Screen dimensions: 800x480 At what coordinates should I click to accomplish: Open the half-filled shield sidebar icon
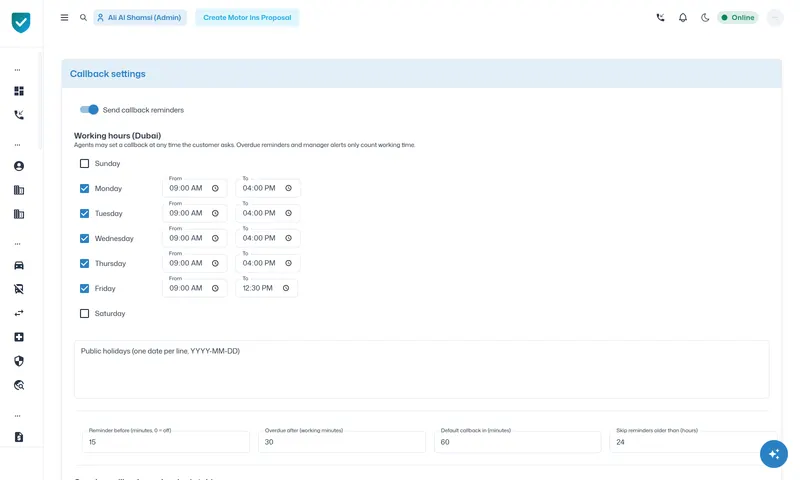point(19,361)
